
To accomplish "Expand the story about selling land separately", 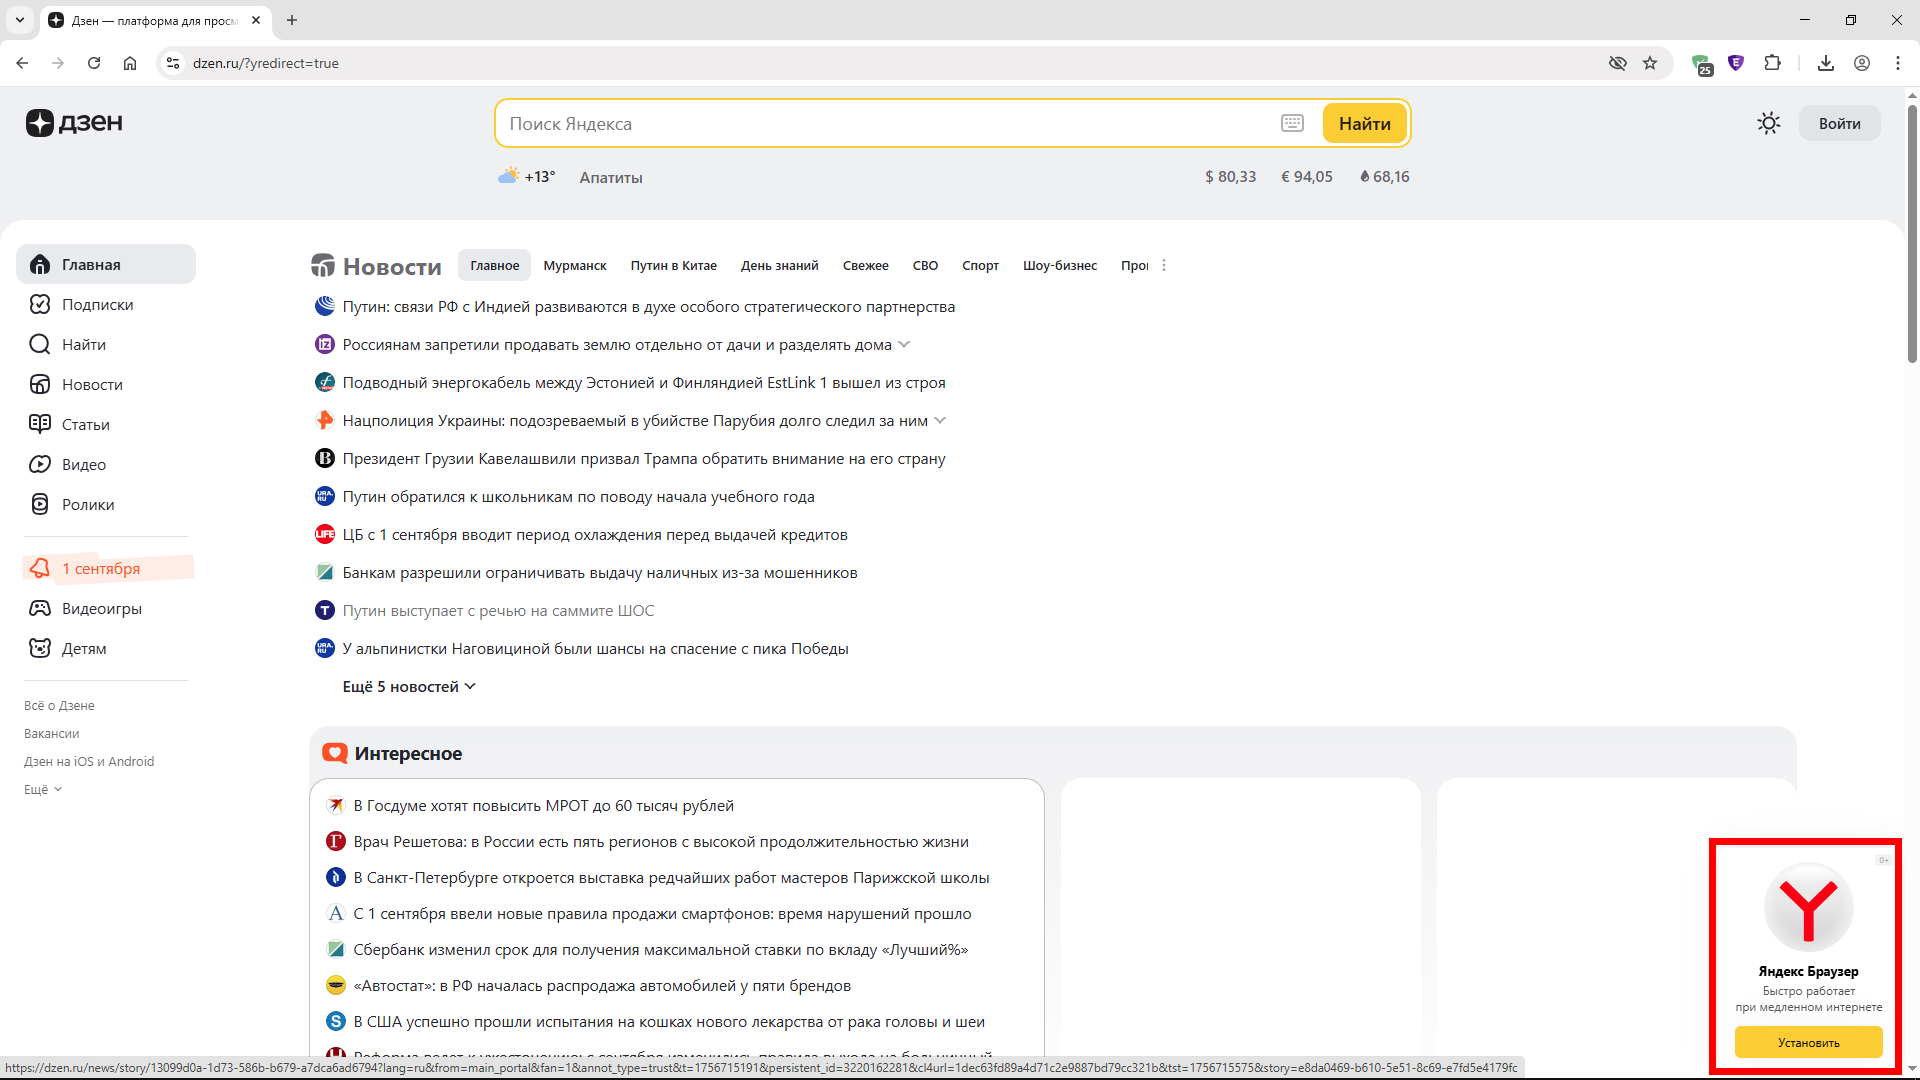I will tap(904, 344).
